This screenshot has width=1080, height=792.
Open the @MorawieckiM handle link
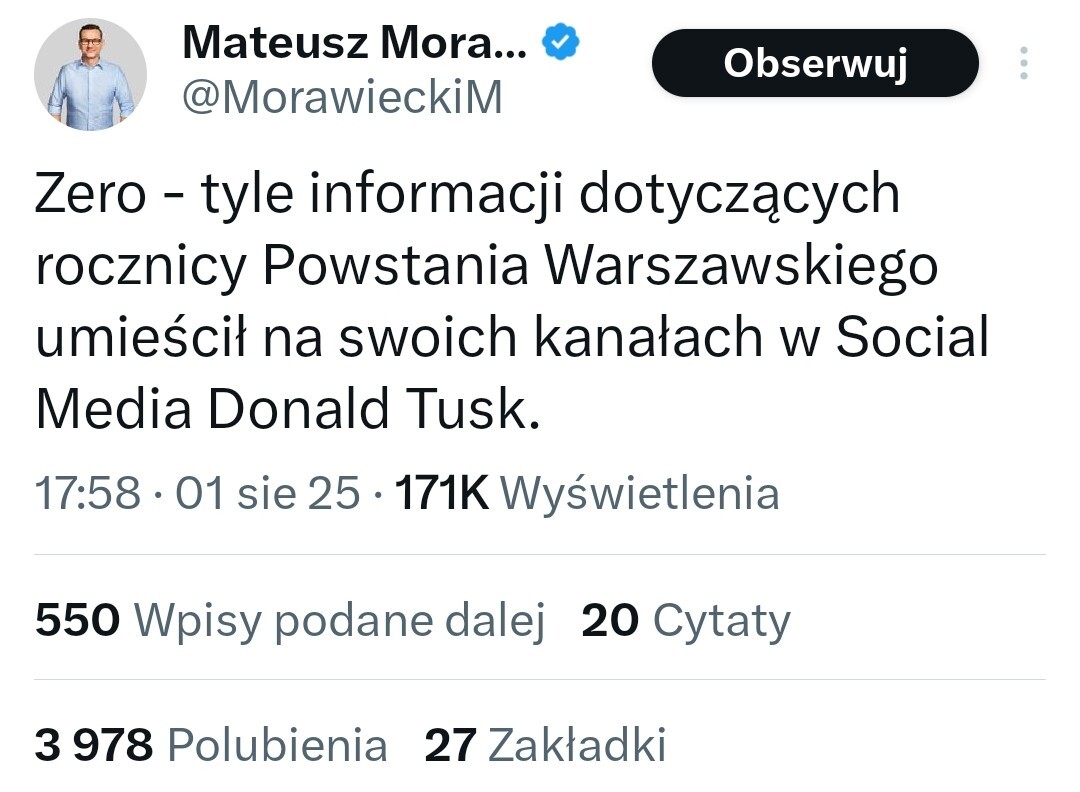[342, 97]
